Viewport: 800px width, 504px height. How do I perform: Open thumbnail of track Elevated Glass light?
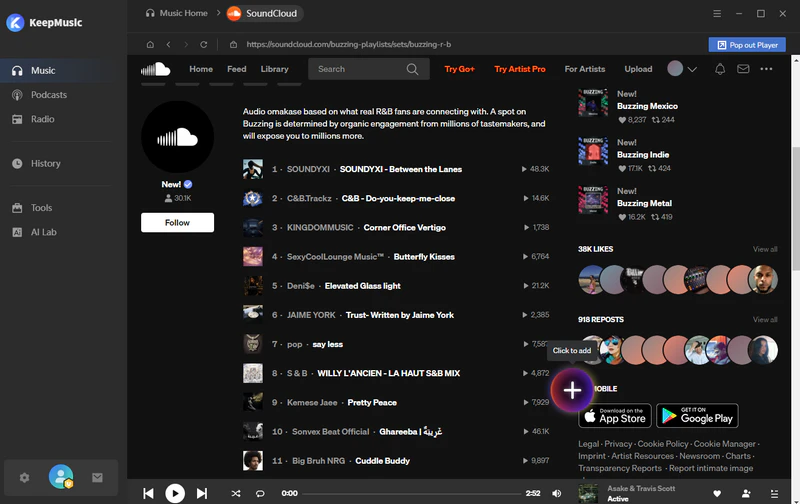(253, 286)
